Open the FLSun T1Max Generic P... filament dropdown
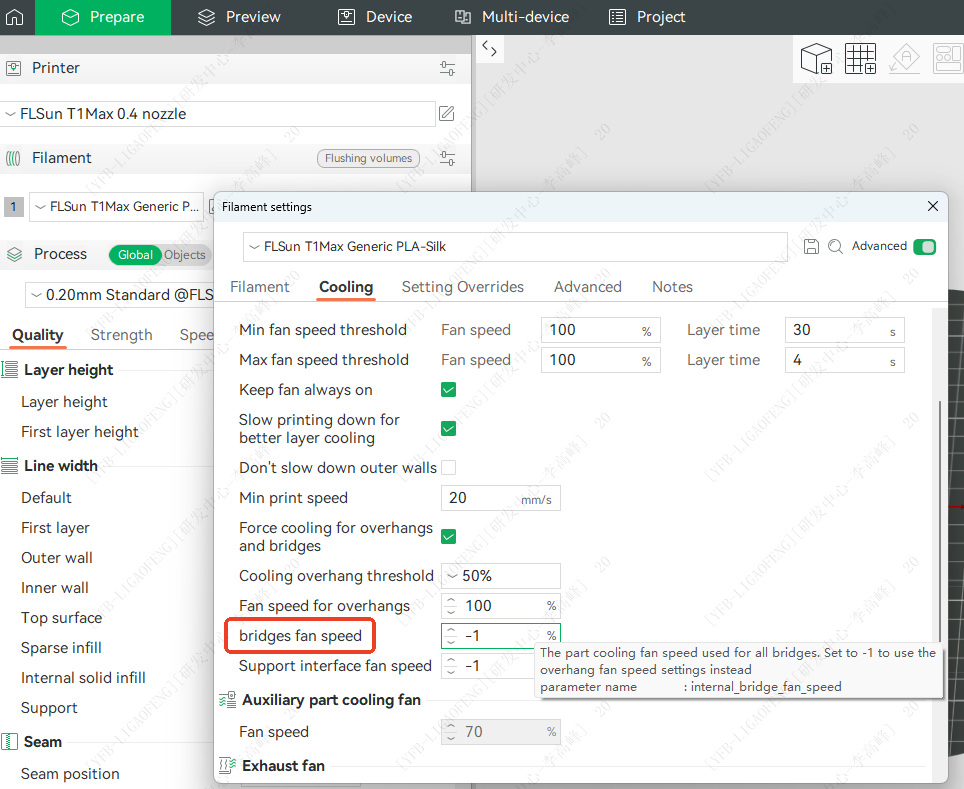 (116, 207)
